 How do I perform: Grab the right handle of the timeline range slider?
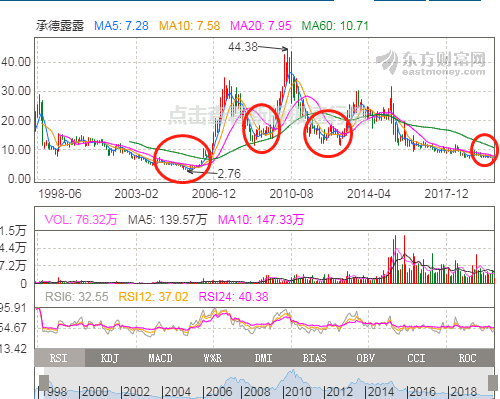[x=493, y=383]
